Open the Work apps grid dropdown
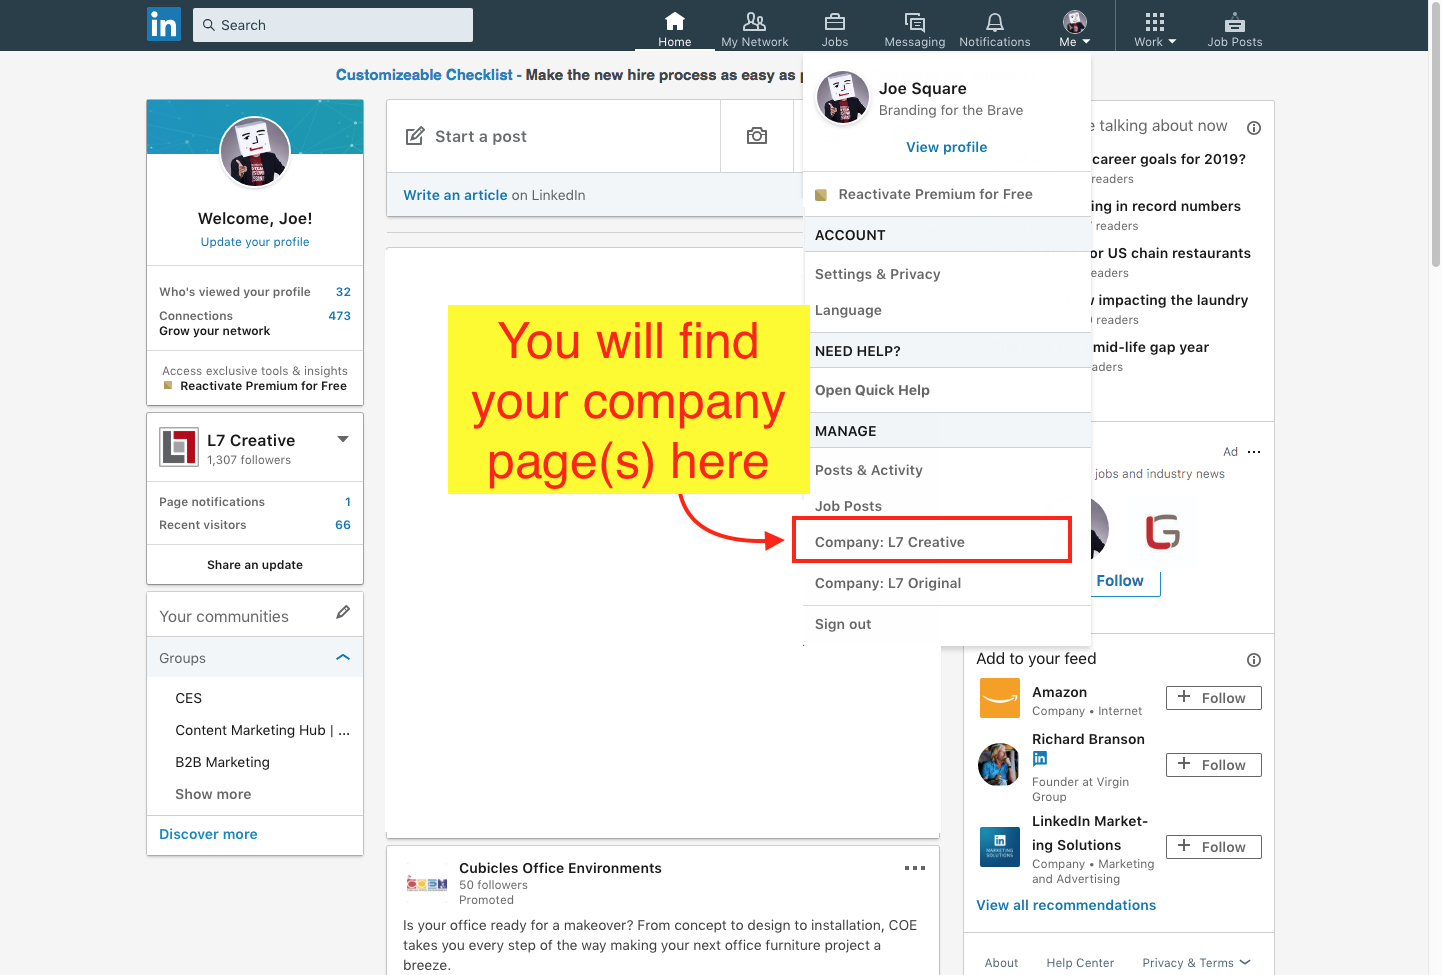 (x=1155, y=28)
